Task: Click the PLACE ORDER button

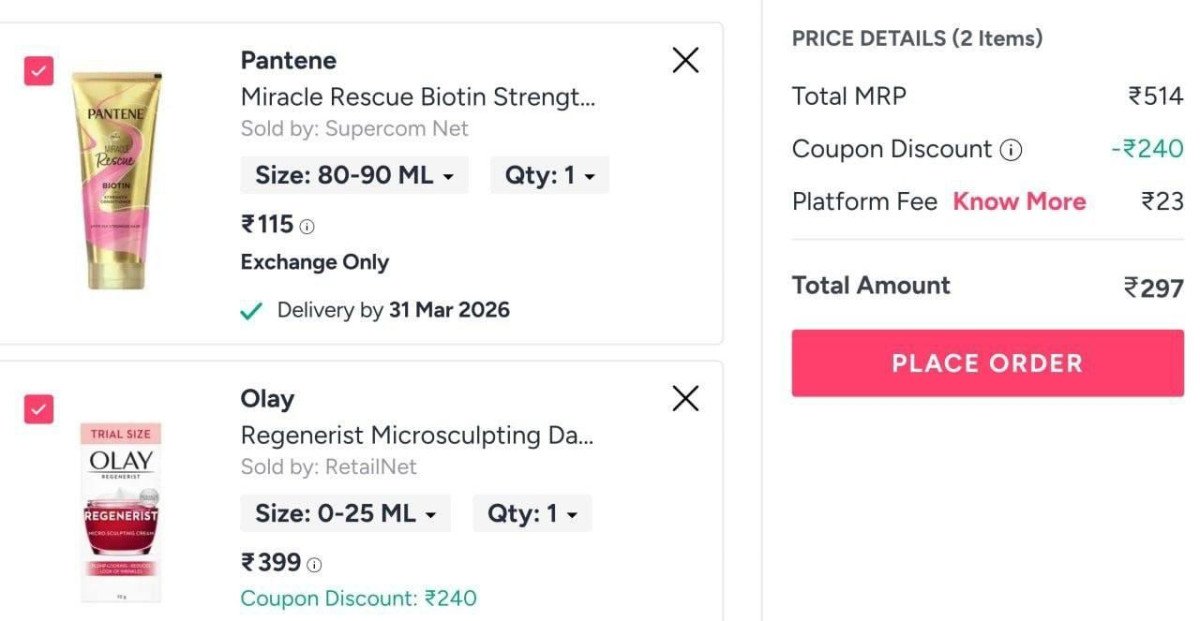Action: click(x=987, y=363)
